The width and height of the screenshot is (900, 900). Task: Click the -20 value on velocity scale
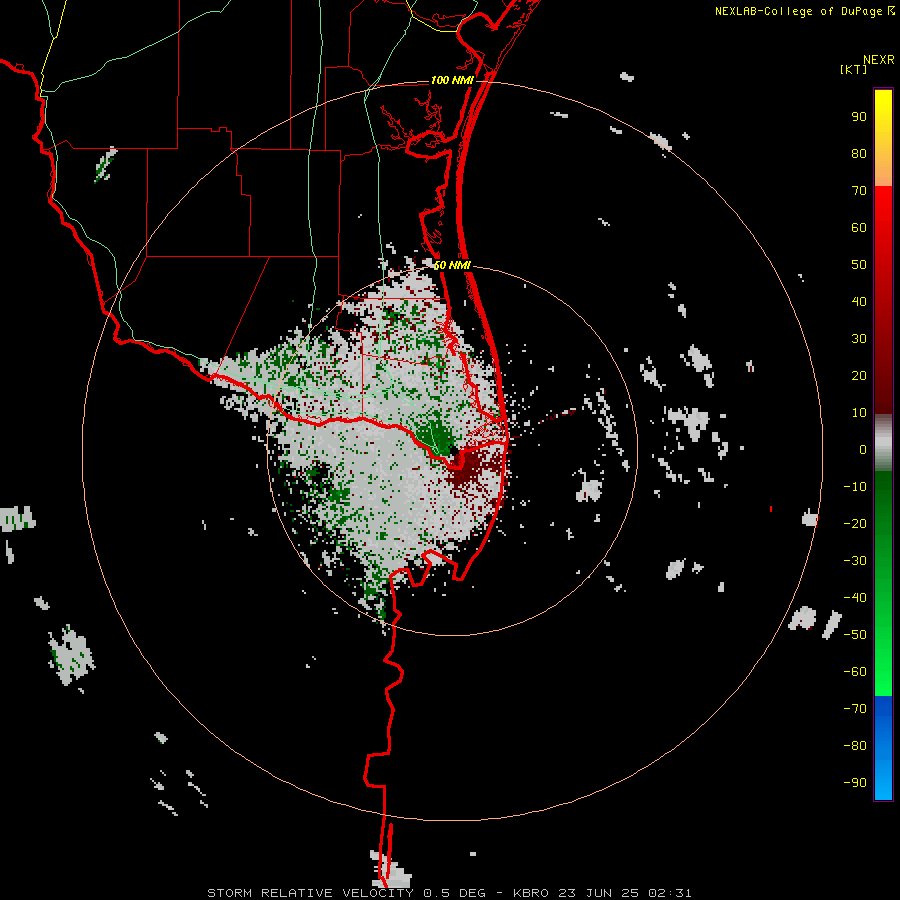pyautogui.click(x=855, y=523)
